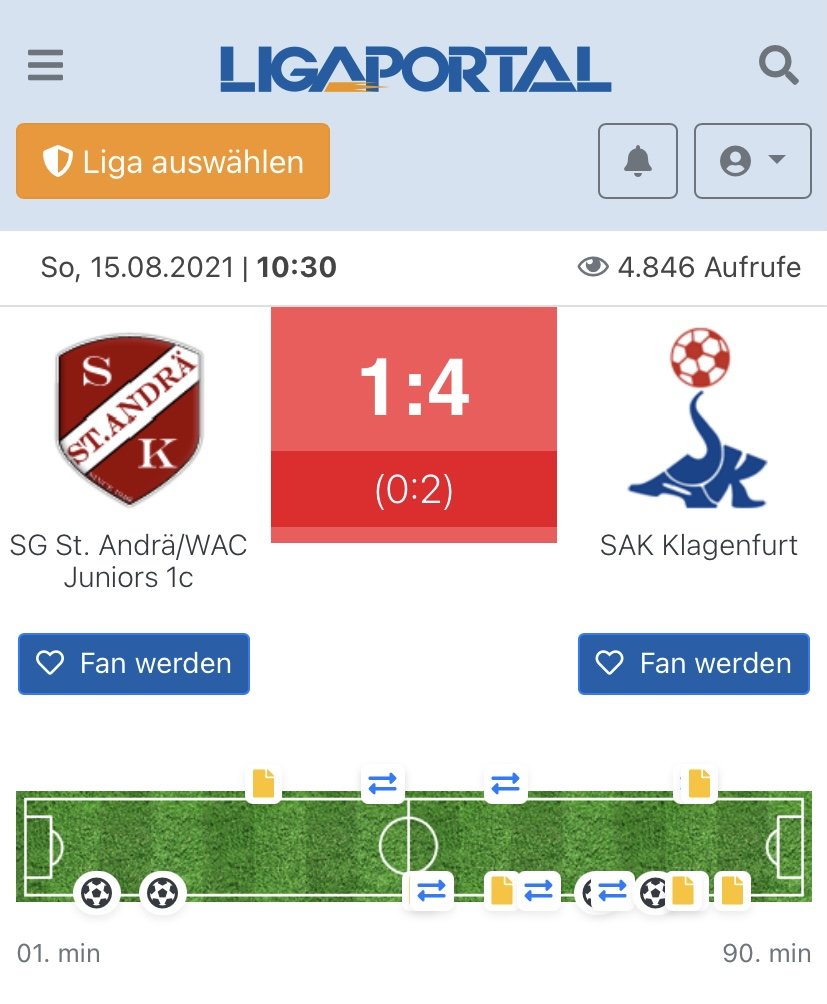
Task: Open SAK Klagenfurt club logo
Action: [x=698, y=418]
